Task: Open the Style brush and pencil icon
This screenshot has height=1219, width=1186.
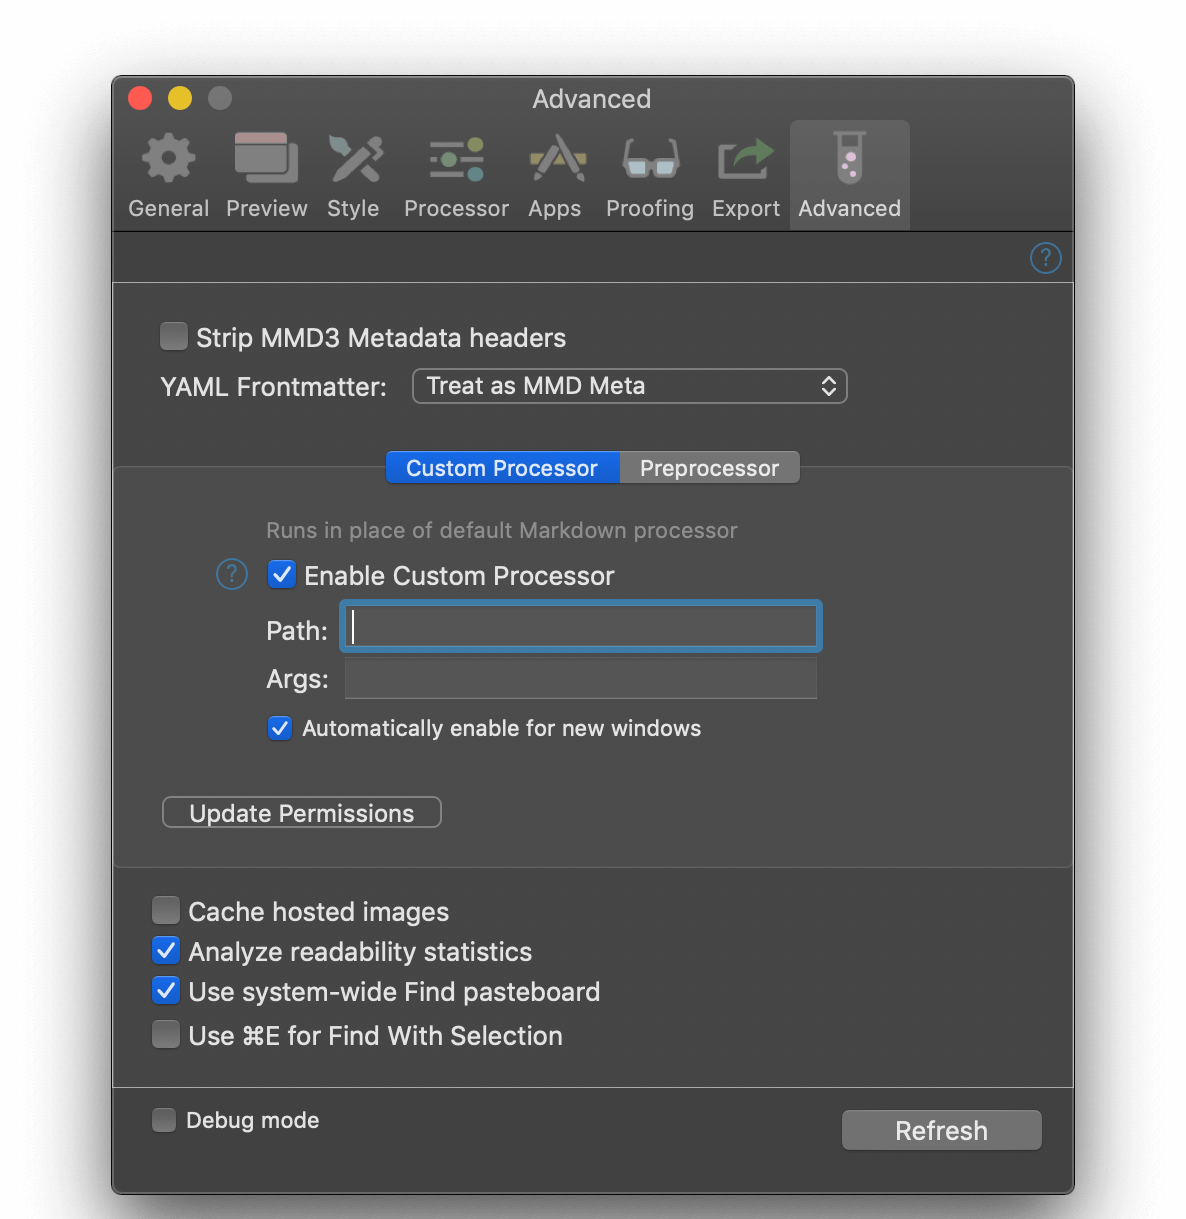Action: coord(355,158)
